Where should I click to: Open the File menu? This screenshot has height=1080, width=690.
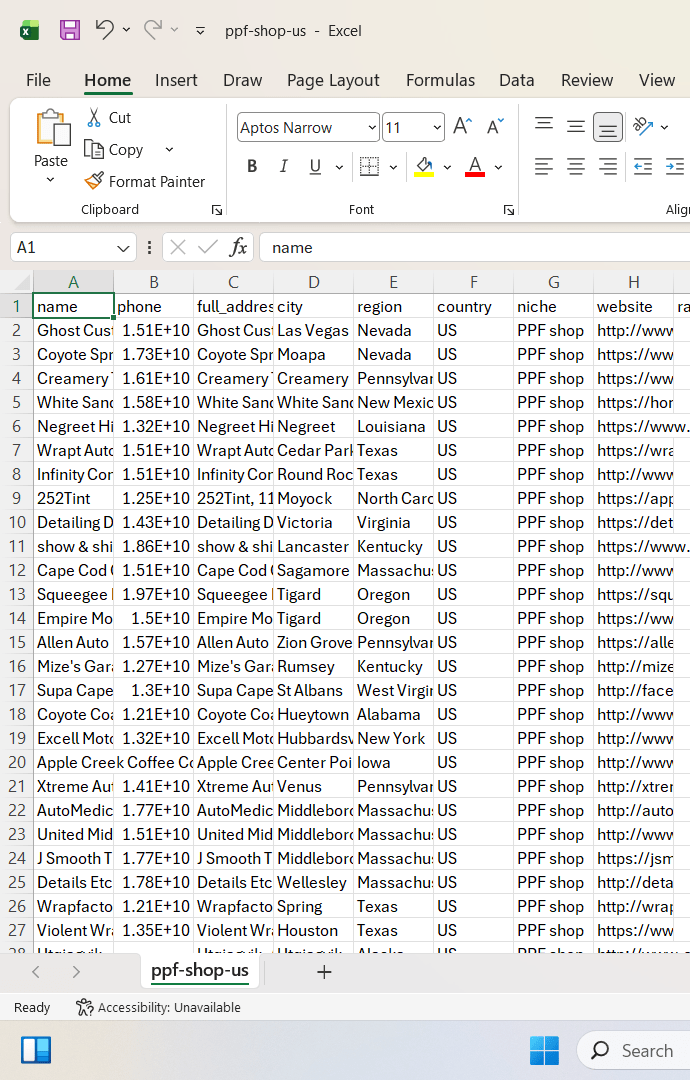(x=39, y=81)
